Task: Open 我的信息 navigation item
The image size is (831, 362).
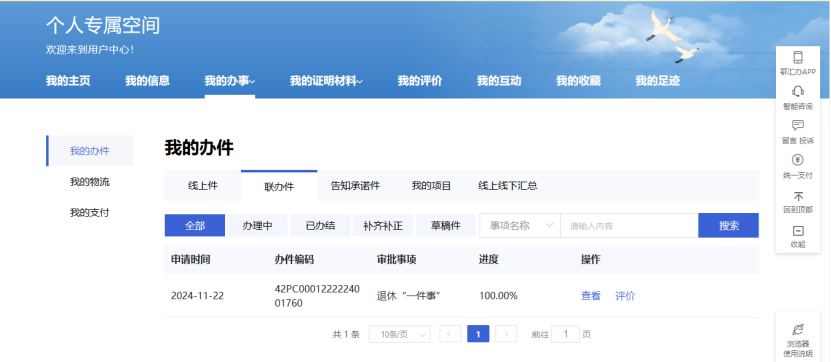Action: 147,81
